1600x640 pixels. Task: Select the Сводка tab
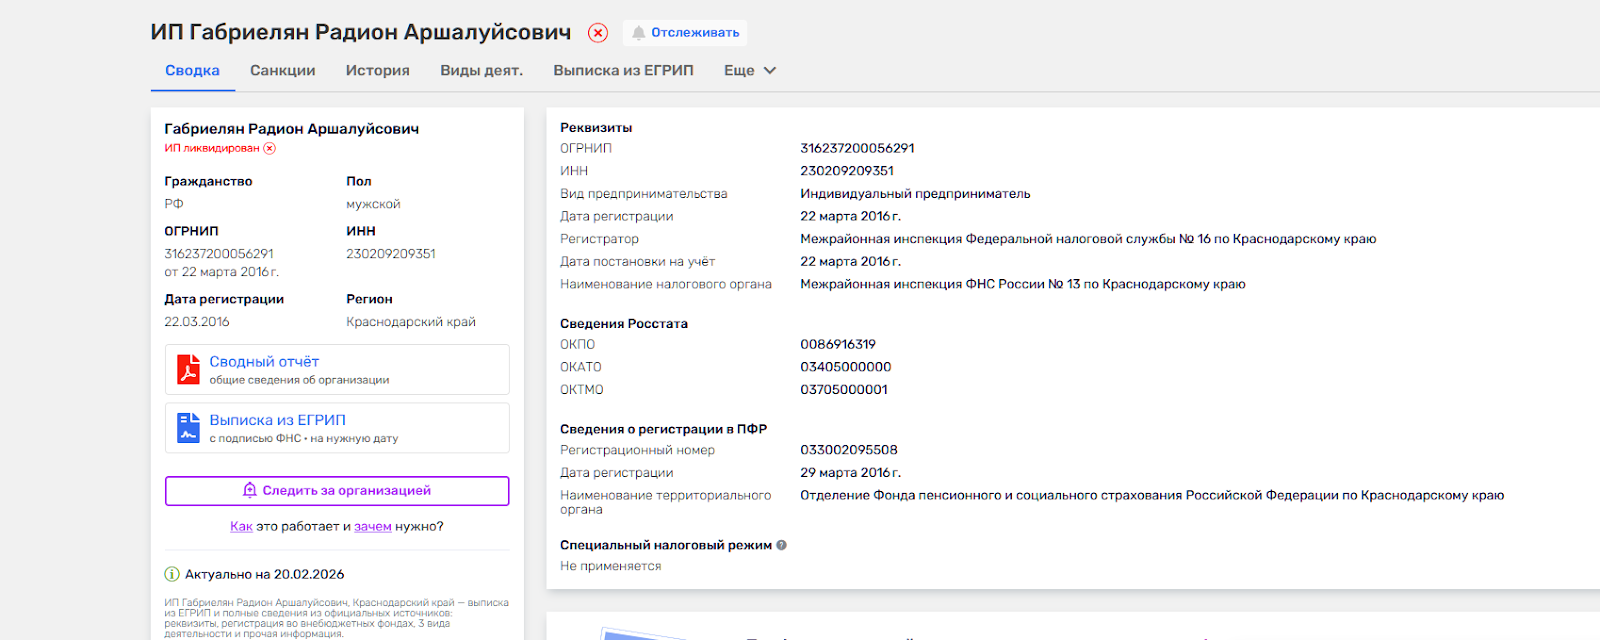[x=192, y=70]
